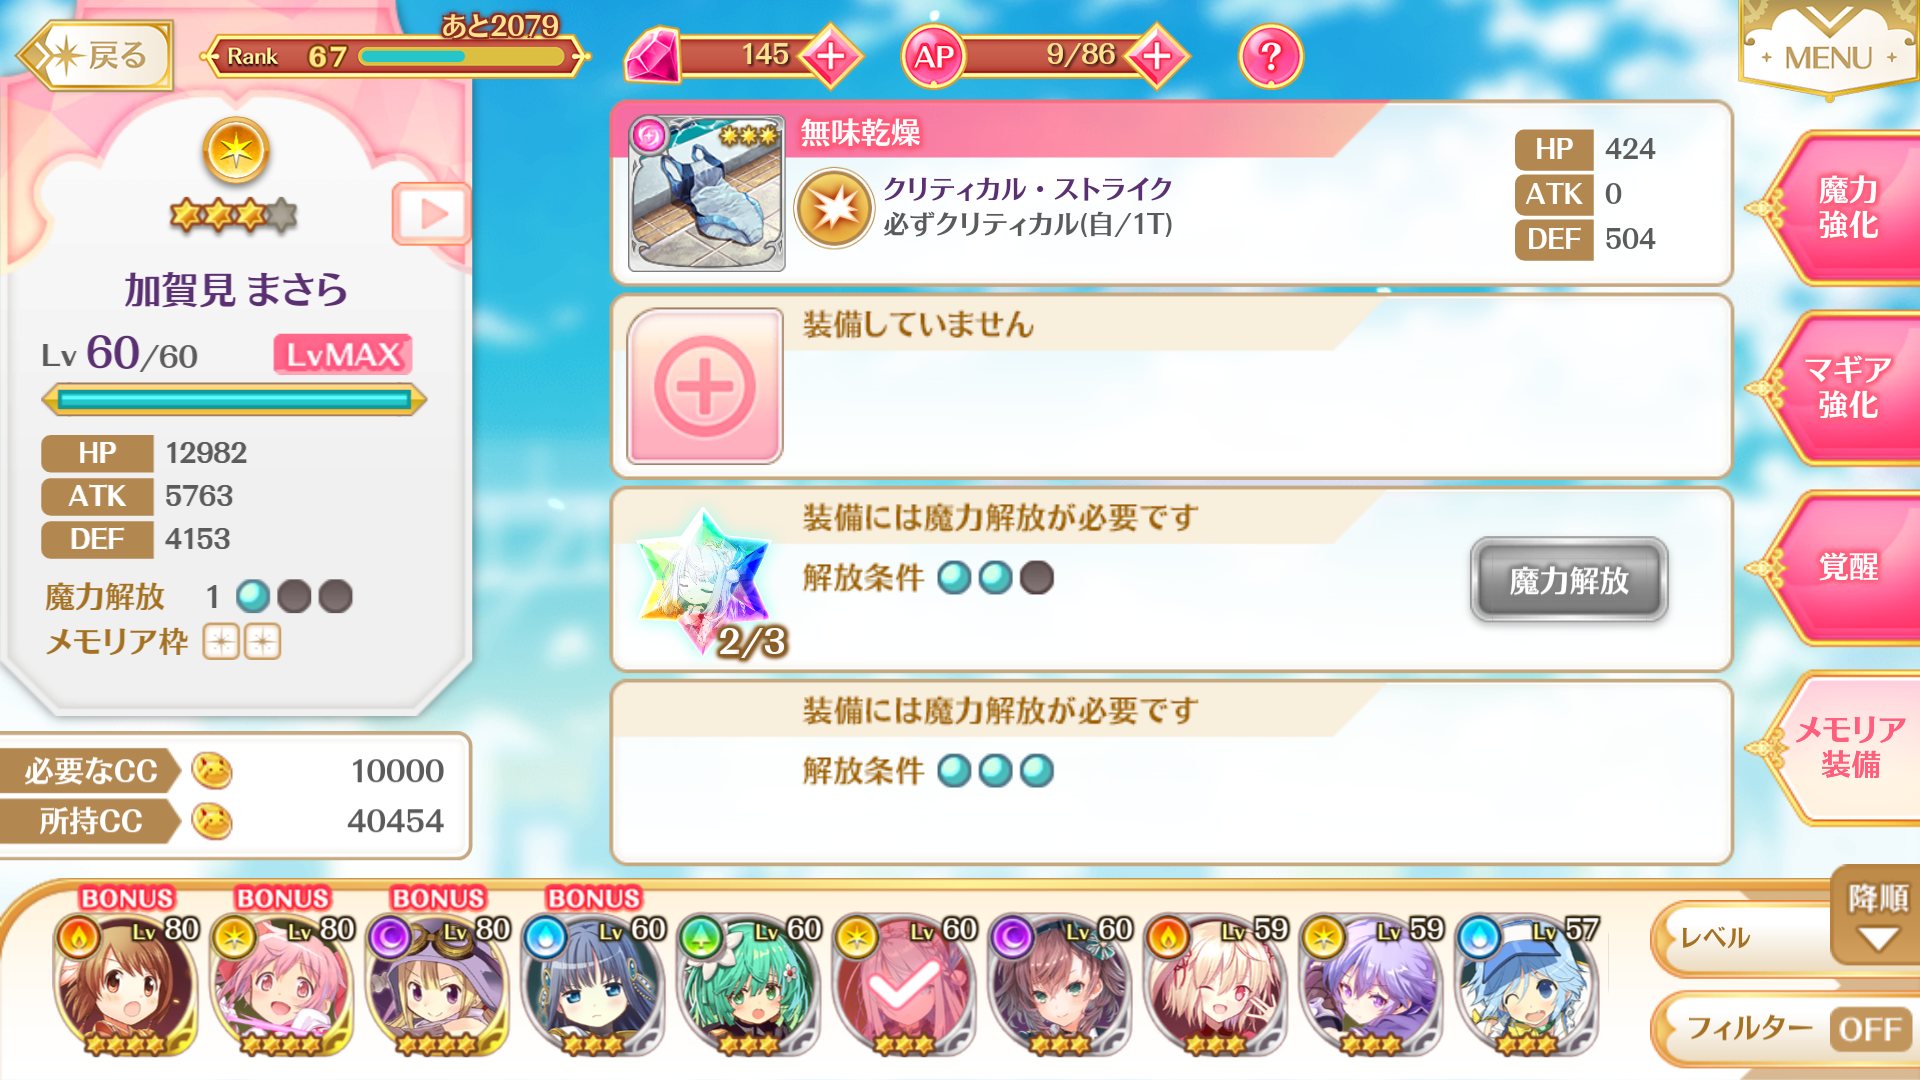Image resolution: width=1920 pixels, height=1080 pixels.
Task: Toggle the 降順 sort order button
Action: tap(1877, 916)
